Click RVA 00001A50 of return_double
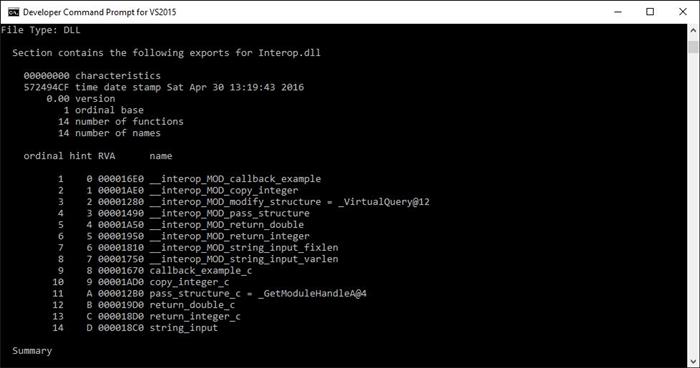The image size is (700, 368). pos(121,225)
